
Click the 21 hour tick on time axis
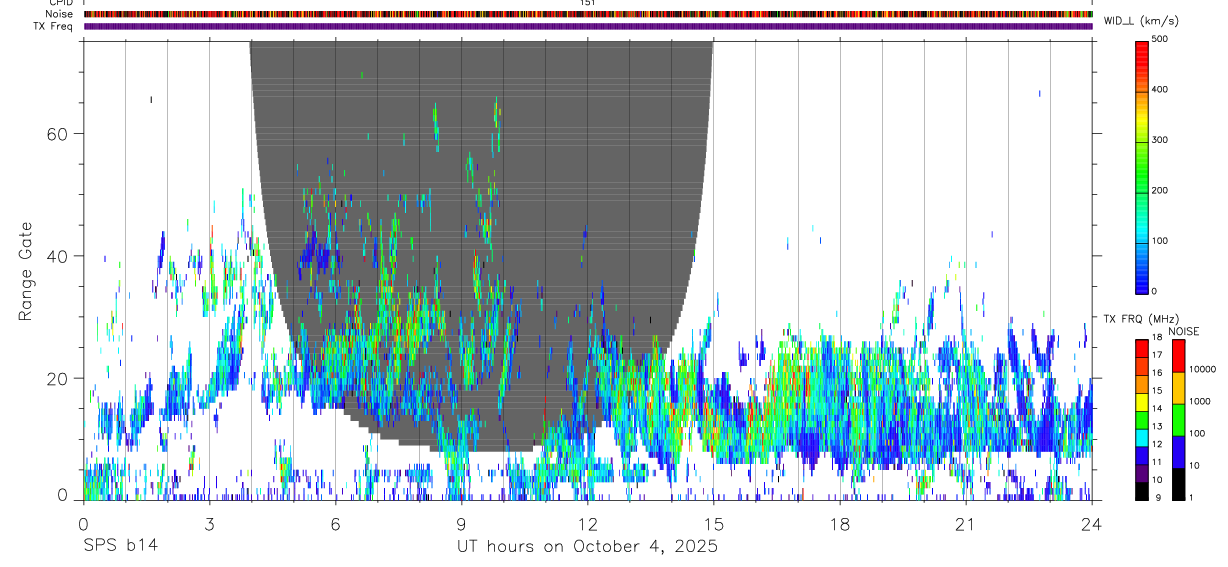pos(965,523)
